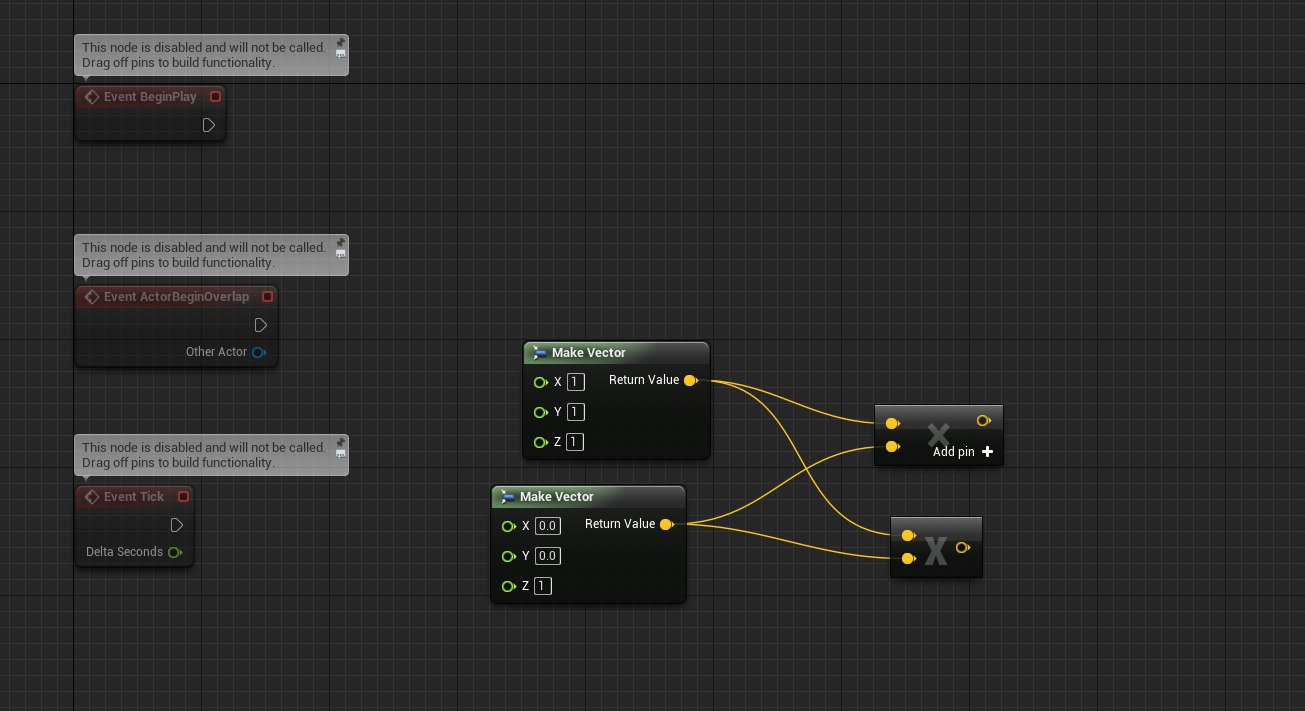1305x711 pixels.
Task: Edit the X value field showing 0.0 in lower Make Vector
Action: click(x=548, y=525)
